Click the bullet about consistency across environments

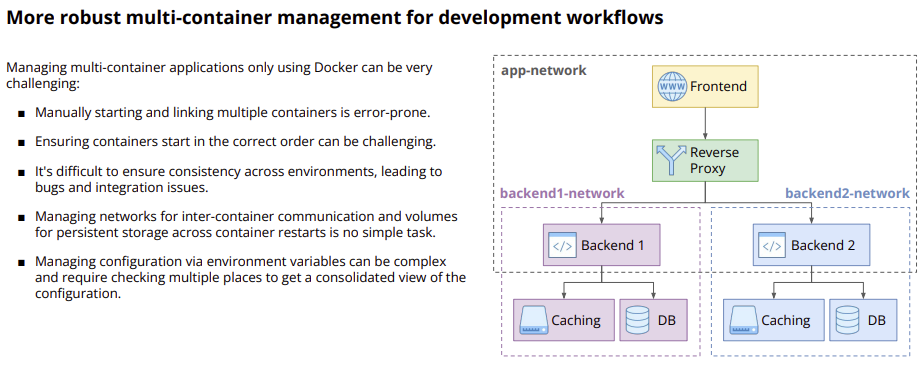[238, 180]
